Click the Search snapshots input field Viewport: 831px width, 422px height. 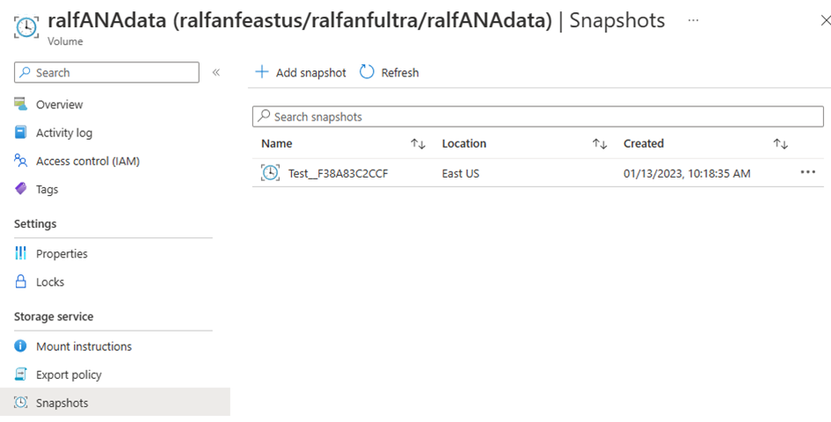tap(540, 117)
